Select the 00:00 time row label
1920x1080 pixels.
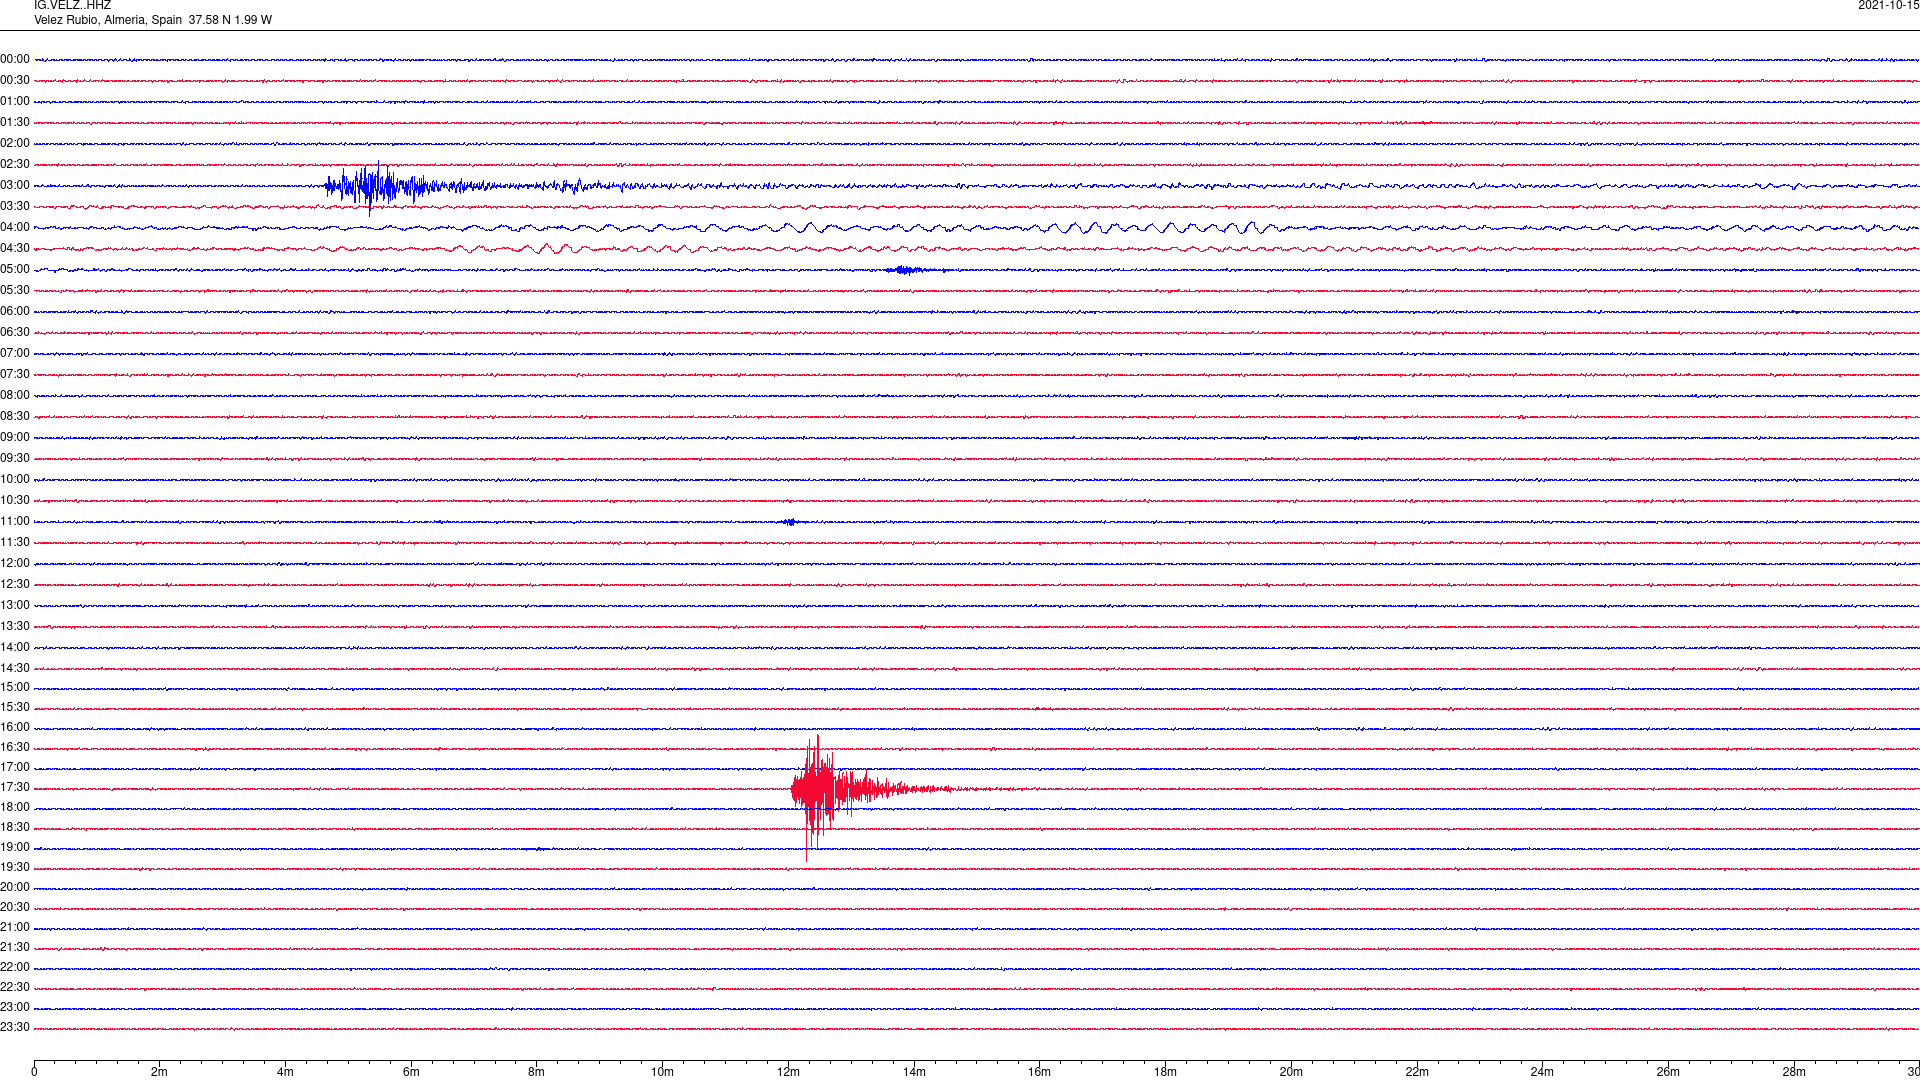pyautogui.click(x=15, y=59)
